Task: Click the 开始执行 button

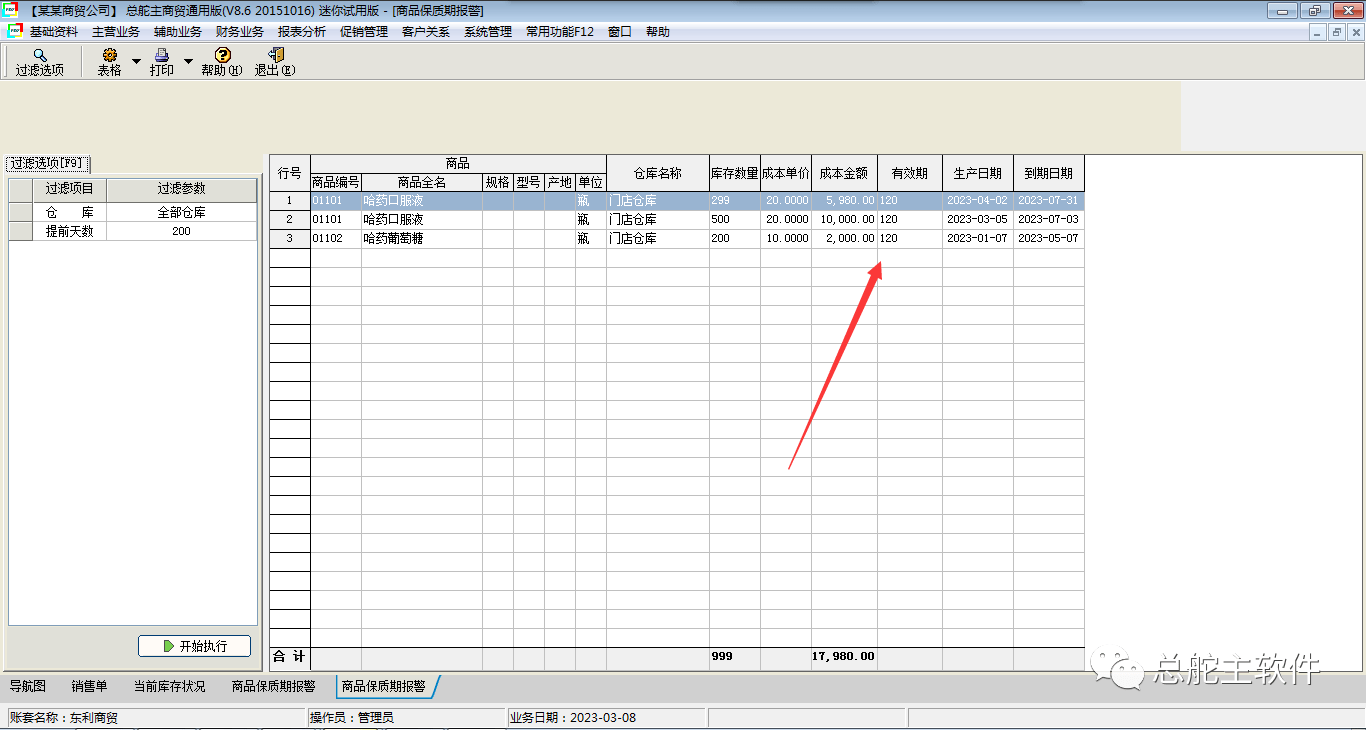Action: (194, 646)
